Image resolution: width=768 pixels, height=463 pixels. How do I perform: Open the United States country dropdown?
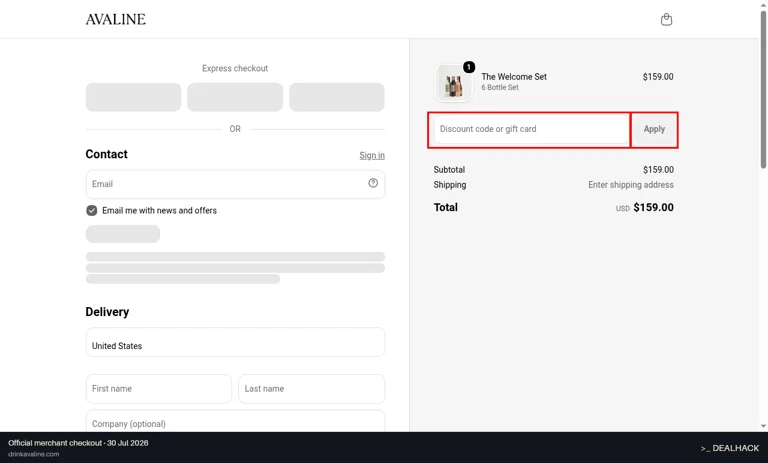point(235,342)
